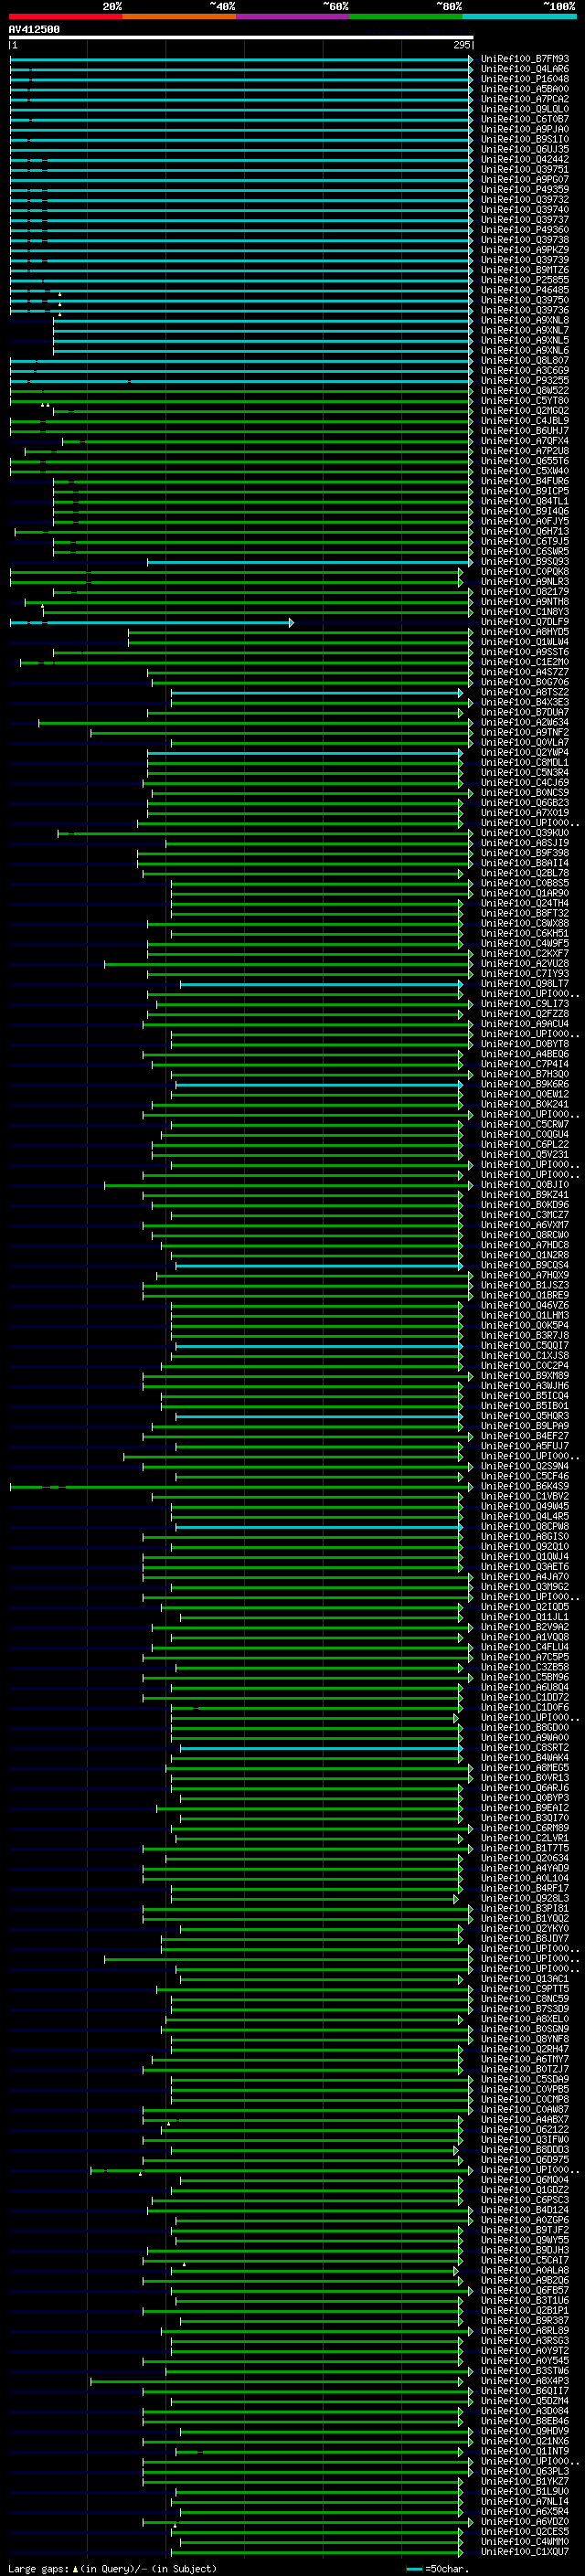Screen dimensions: 585x2576
Task: Click the green ~80% identity legend segment
Action: pyautogui.click(x=406, y=16)
